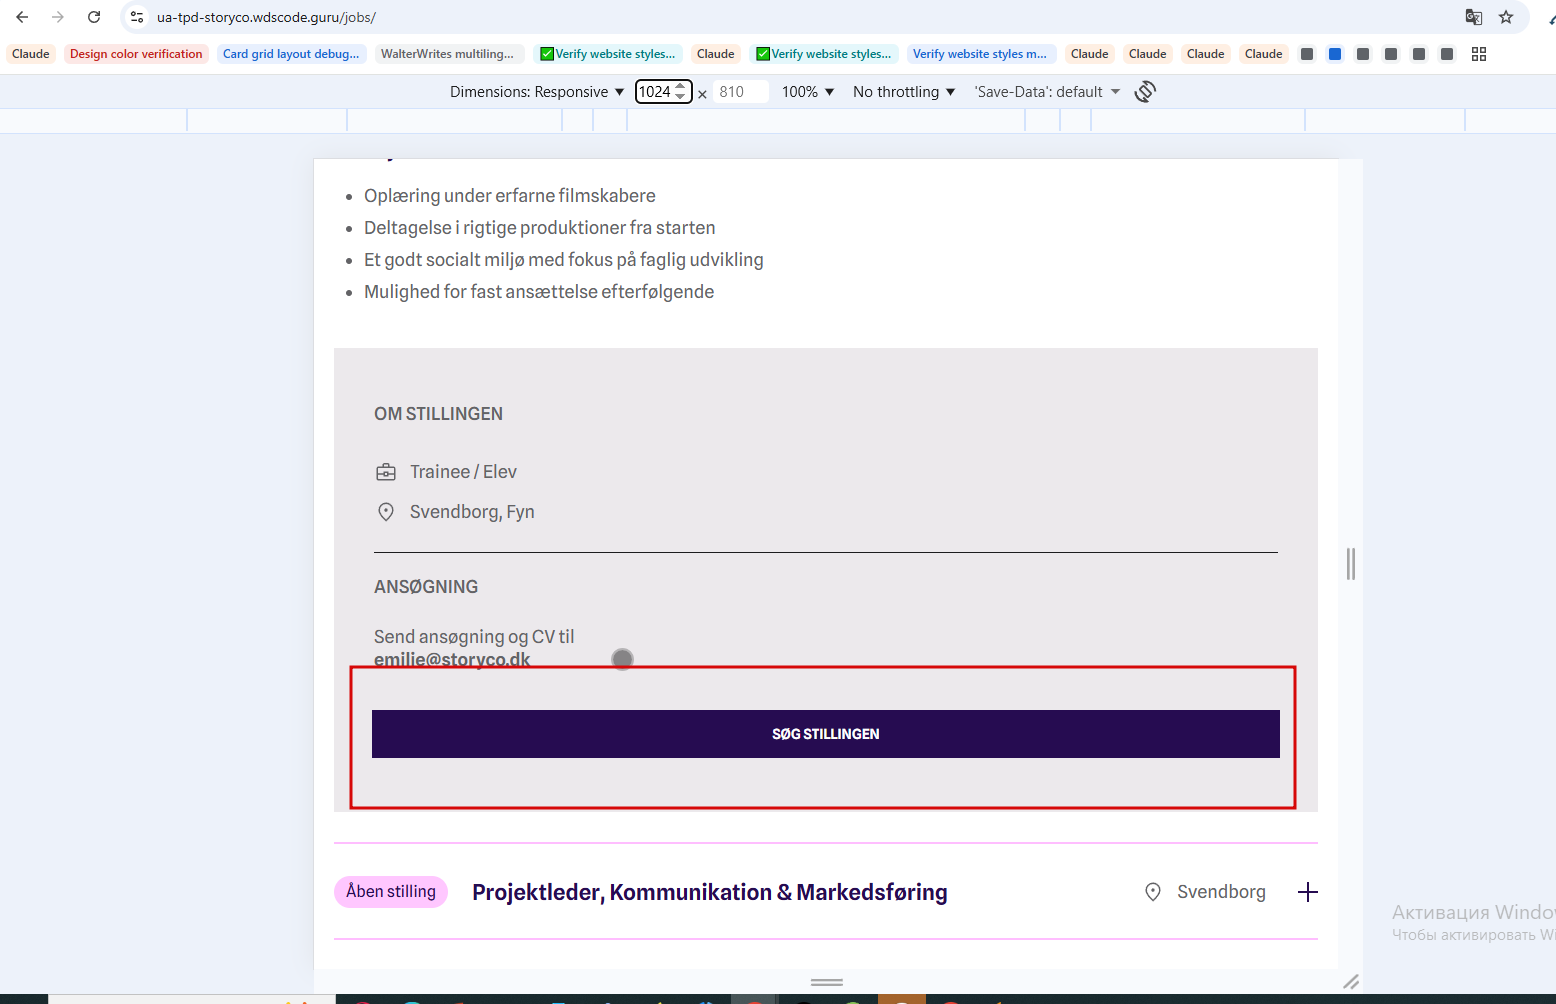Click the Åben stilling badge
This screenshot has height=1004, width=1556.
point(391,892)
